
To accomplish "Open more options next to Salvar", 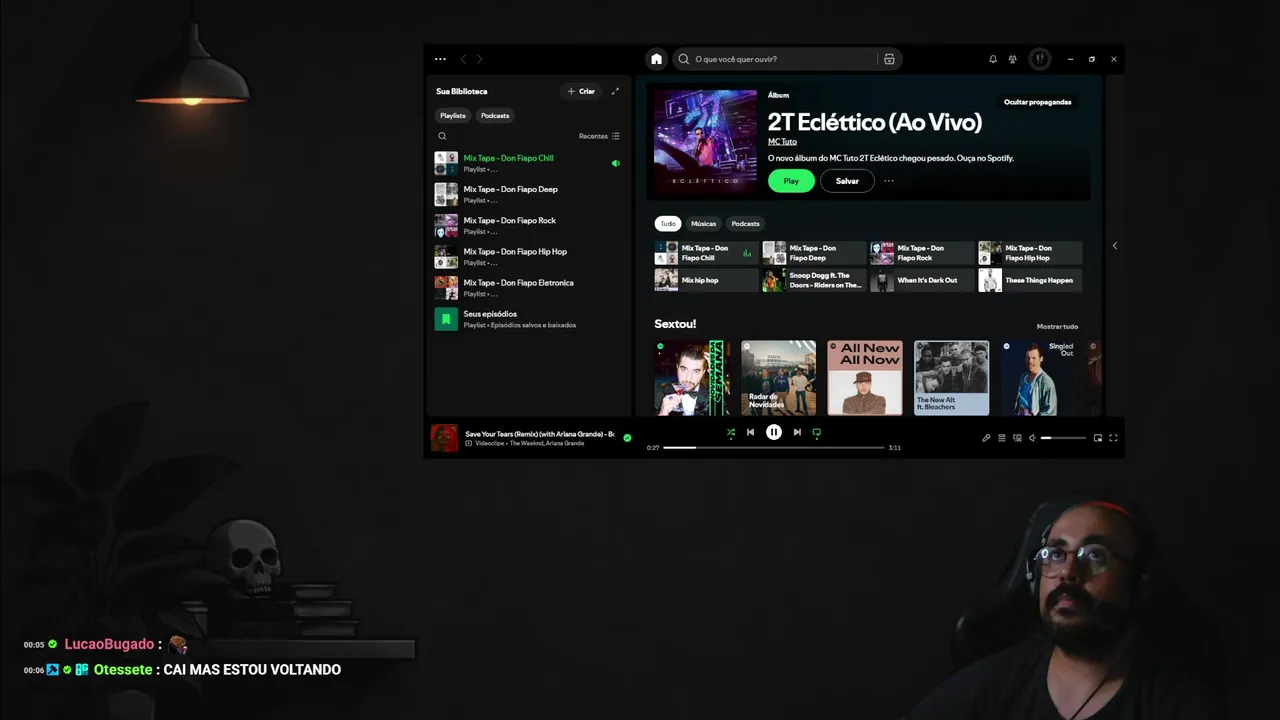I will pyautogui.click(x=889, y=181).
